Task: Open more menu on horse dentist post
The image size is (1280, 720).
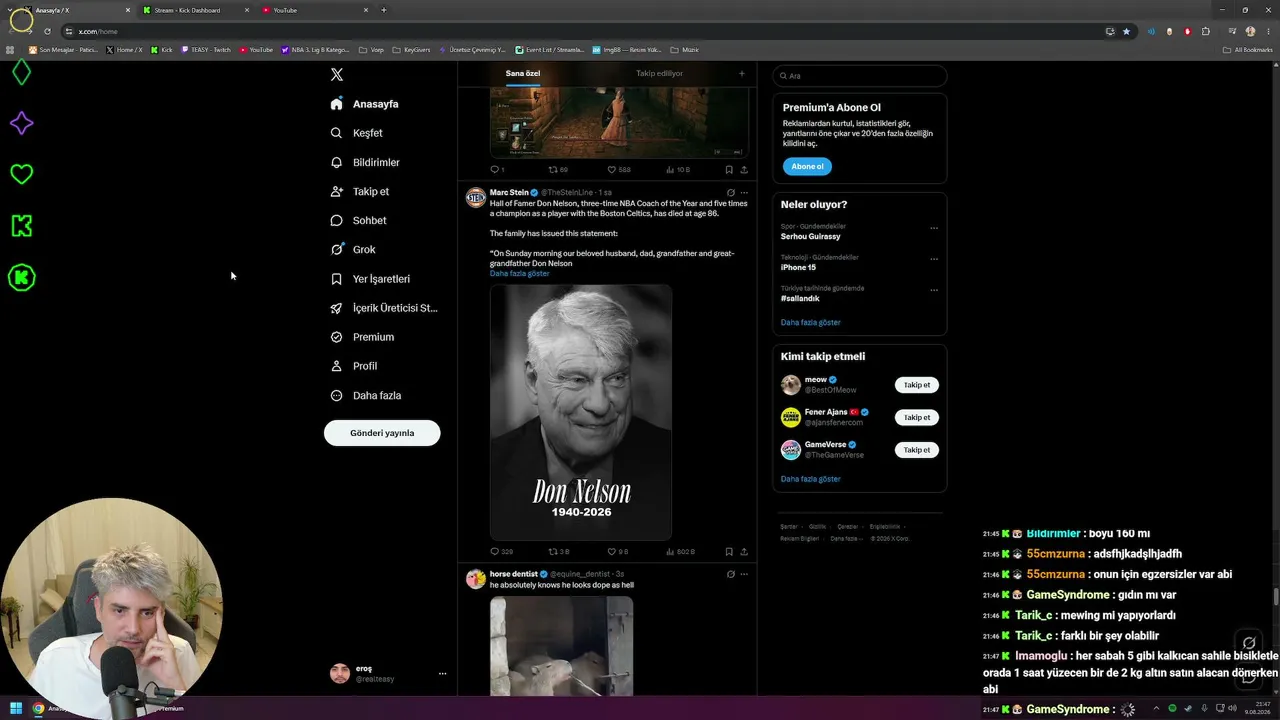Action: [x=744, y=574]
